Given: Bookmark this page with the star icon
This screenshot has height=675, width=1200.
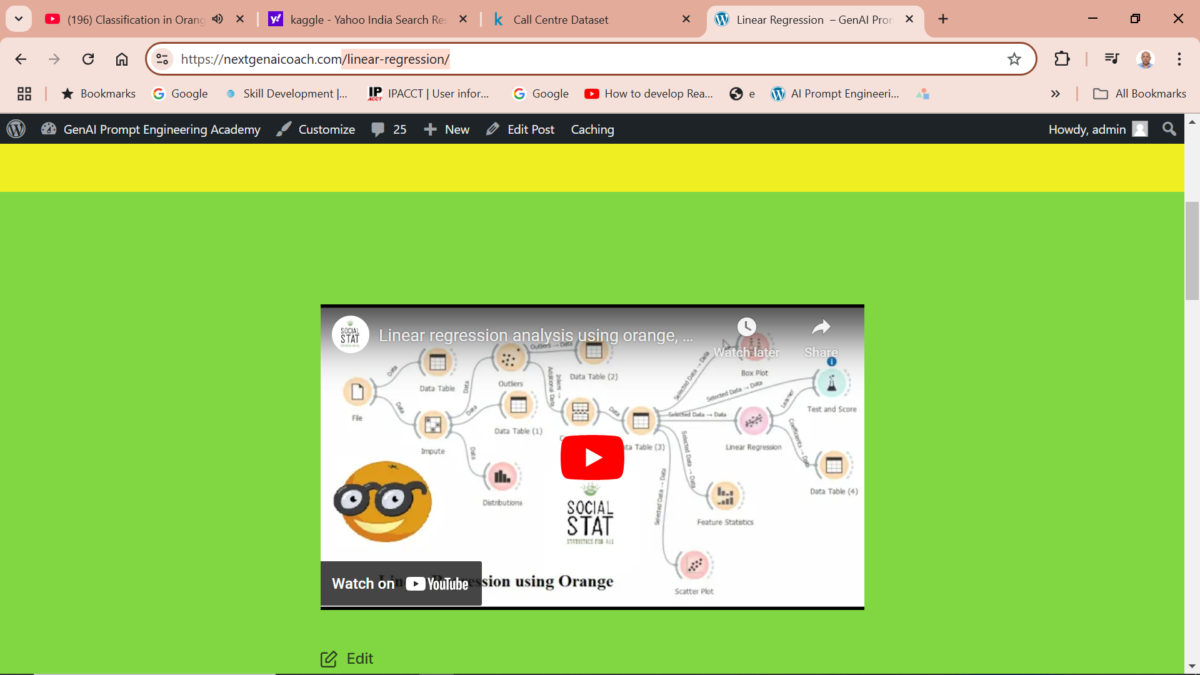Looking at the screenshot, I should [x=1014, y=59].
